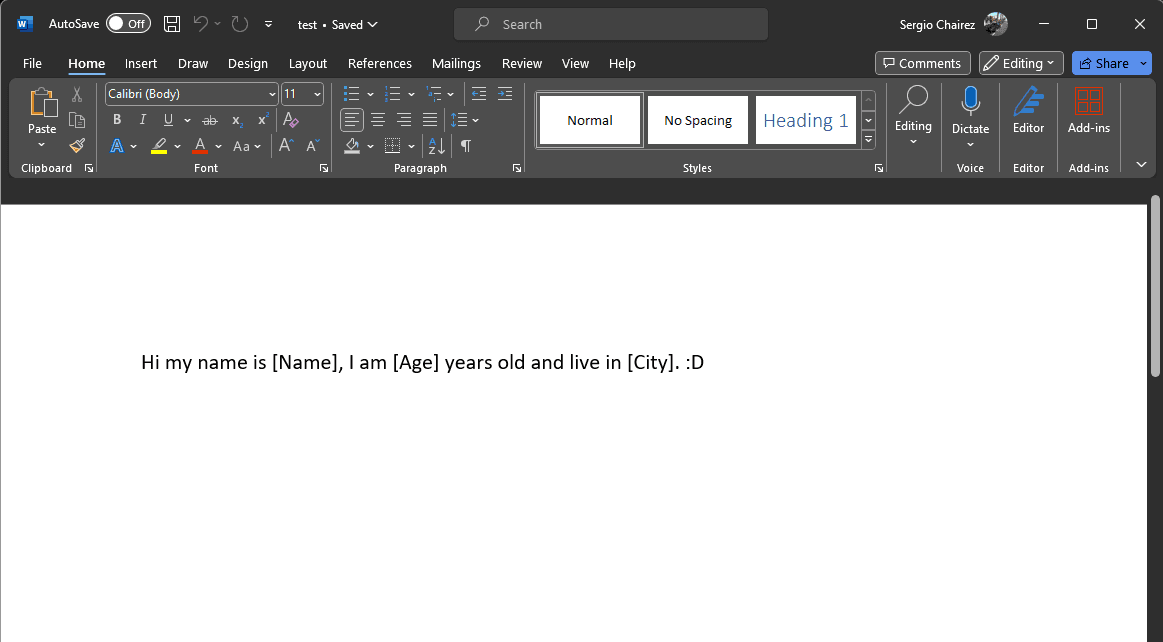
Task: Open the Add-ins pane
Action: 1088,110
